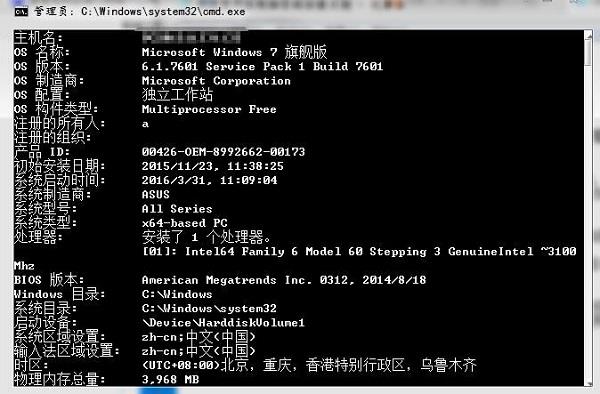Click the product ID '00426-OEM-8992662-00173'
This screenshot has width=600, height=394.
click(223, 152)
